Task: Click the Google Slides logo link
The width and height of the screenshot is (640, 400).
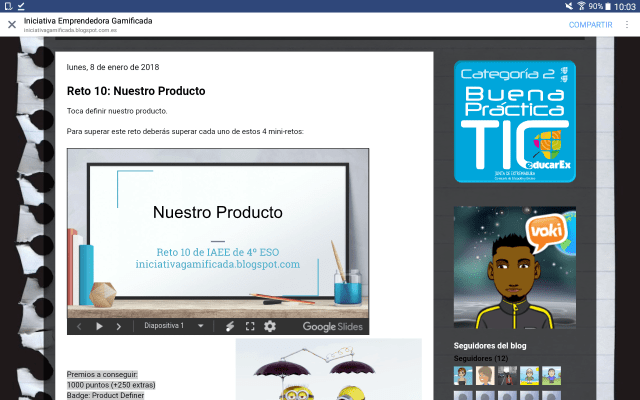Action: [333, 326]
